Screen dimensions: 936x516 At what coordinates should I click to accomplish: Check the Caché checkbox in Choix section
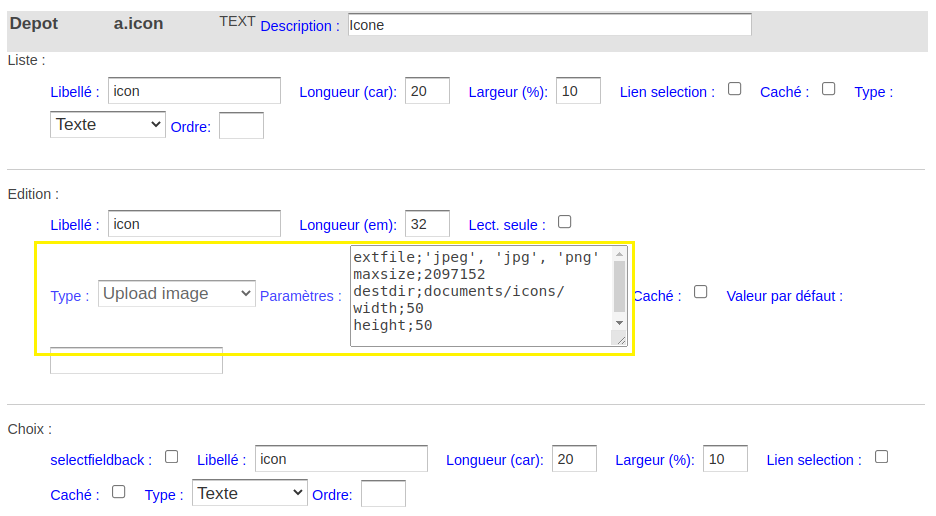coord(118,492)
